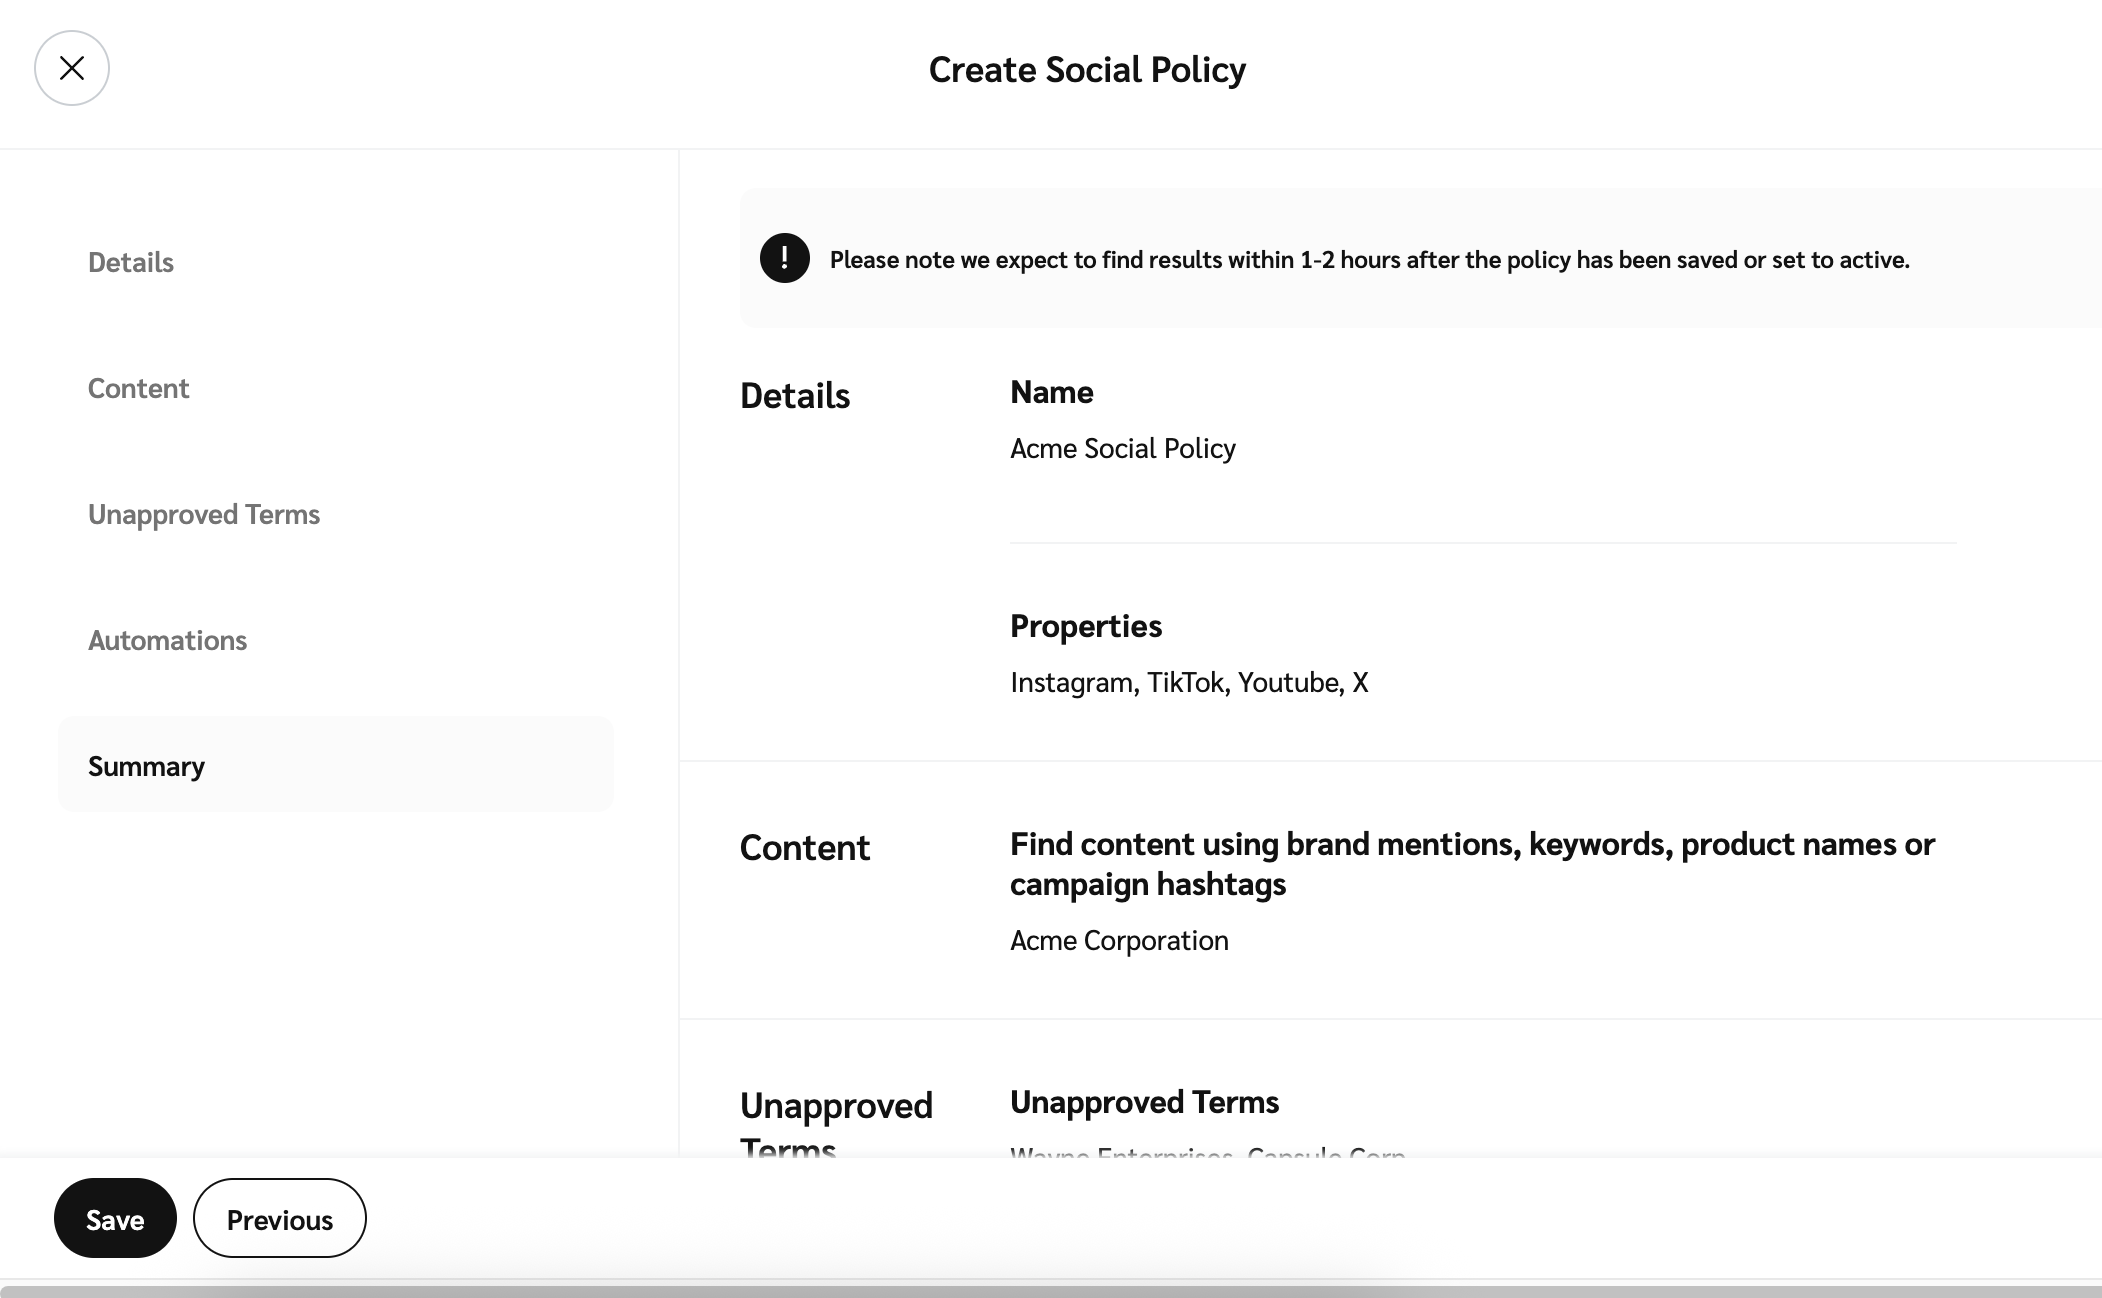
Task: Switch to Unapproved Terms sidebar step
Action: pos(204,514)
